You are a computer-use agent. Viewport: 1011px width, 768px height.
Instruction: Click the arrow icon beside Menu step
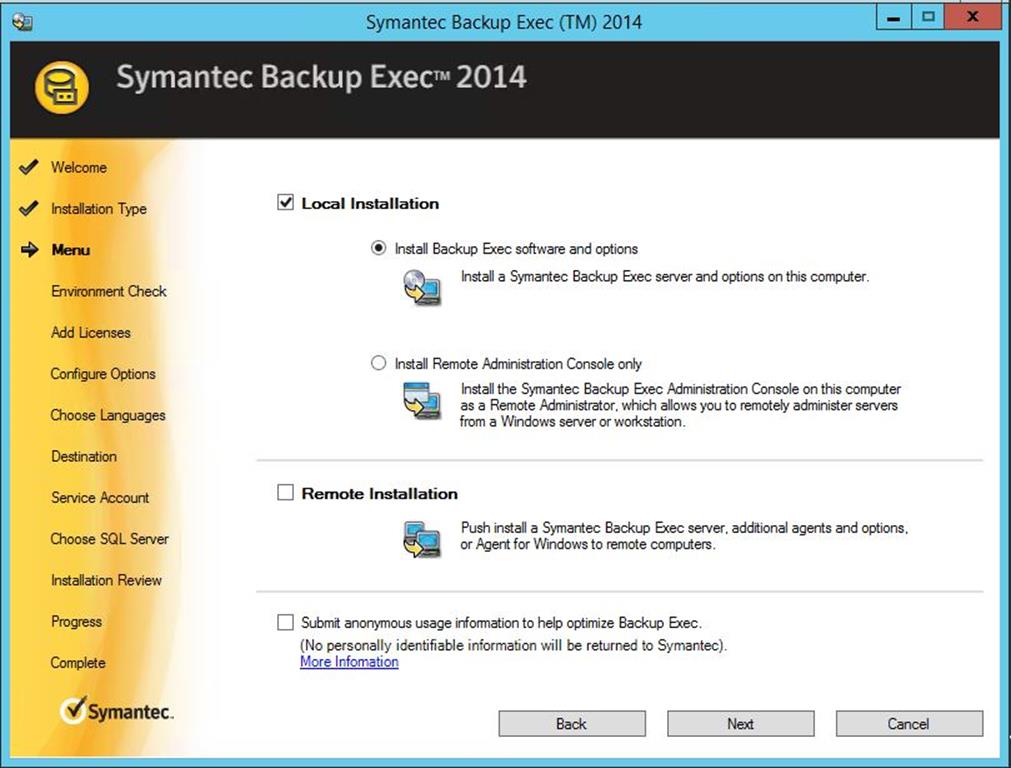pyautogui.click(x=30, y=250)
